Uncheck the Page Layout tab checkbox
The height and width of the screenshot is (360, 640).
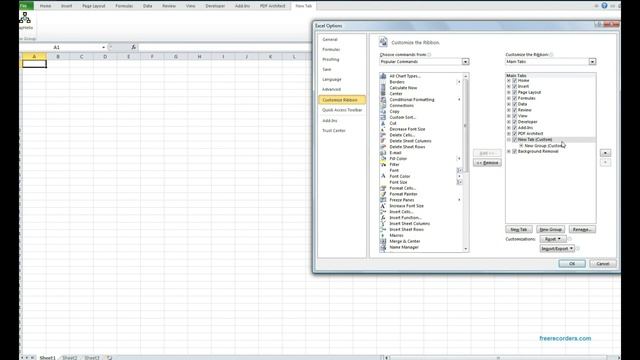pos(514,92)
